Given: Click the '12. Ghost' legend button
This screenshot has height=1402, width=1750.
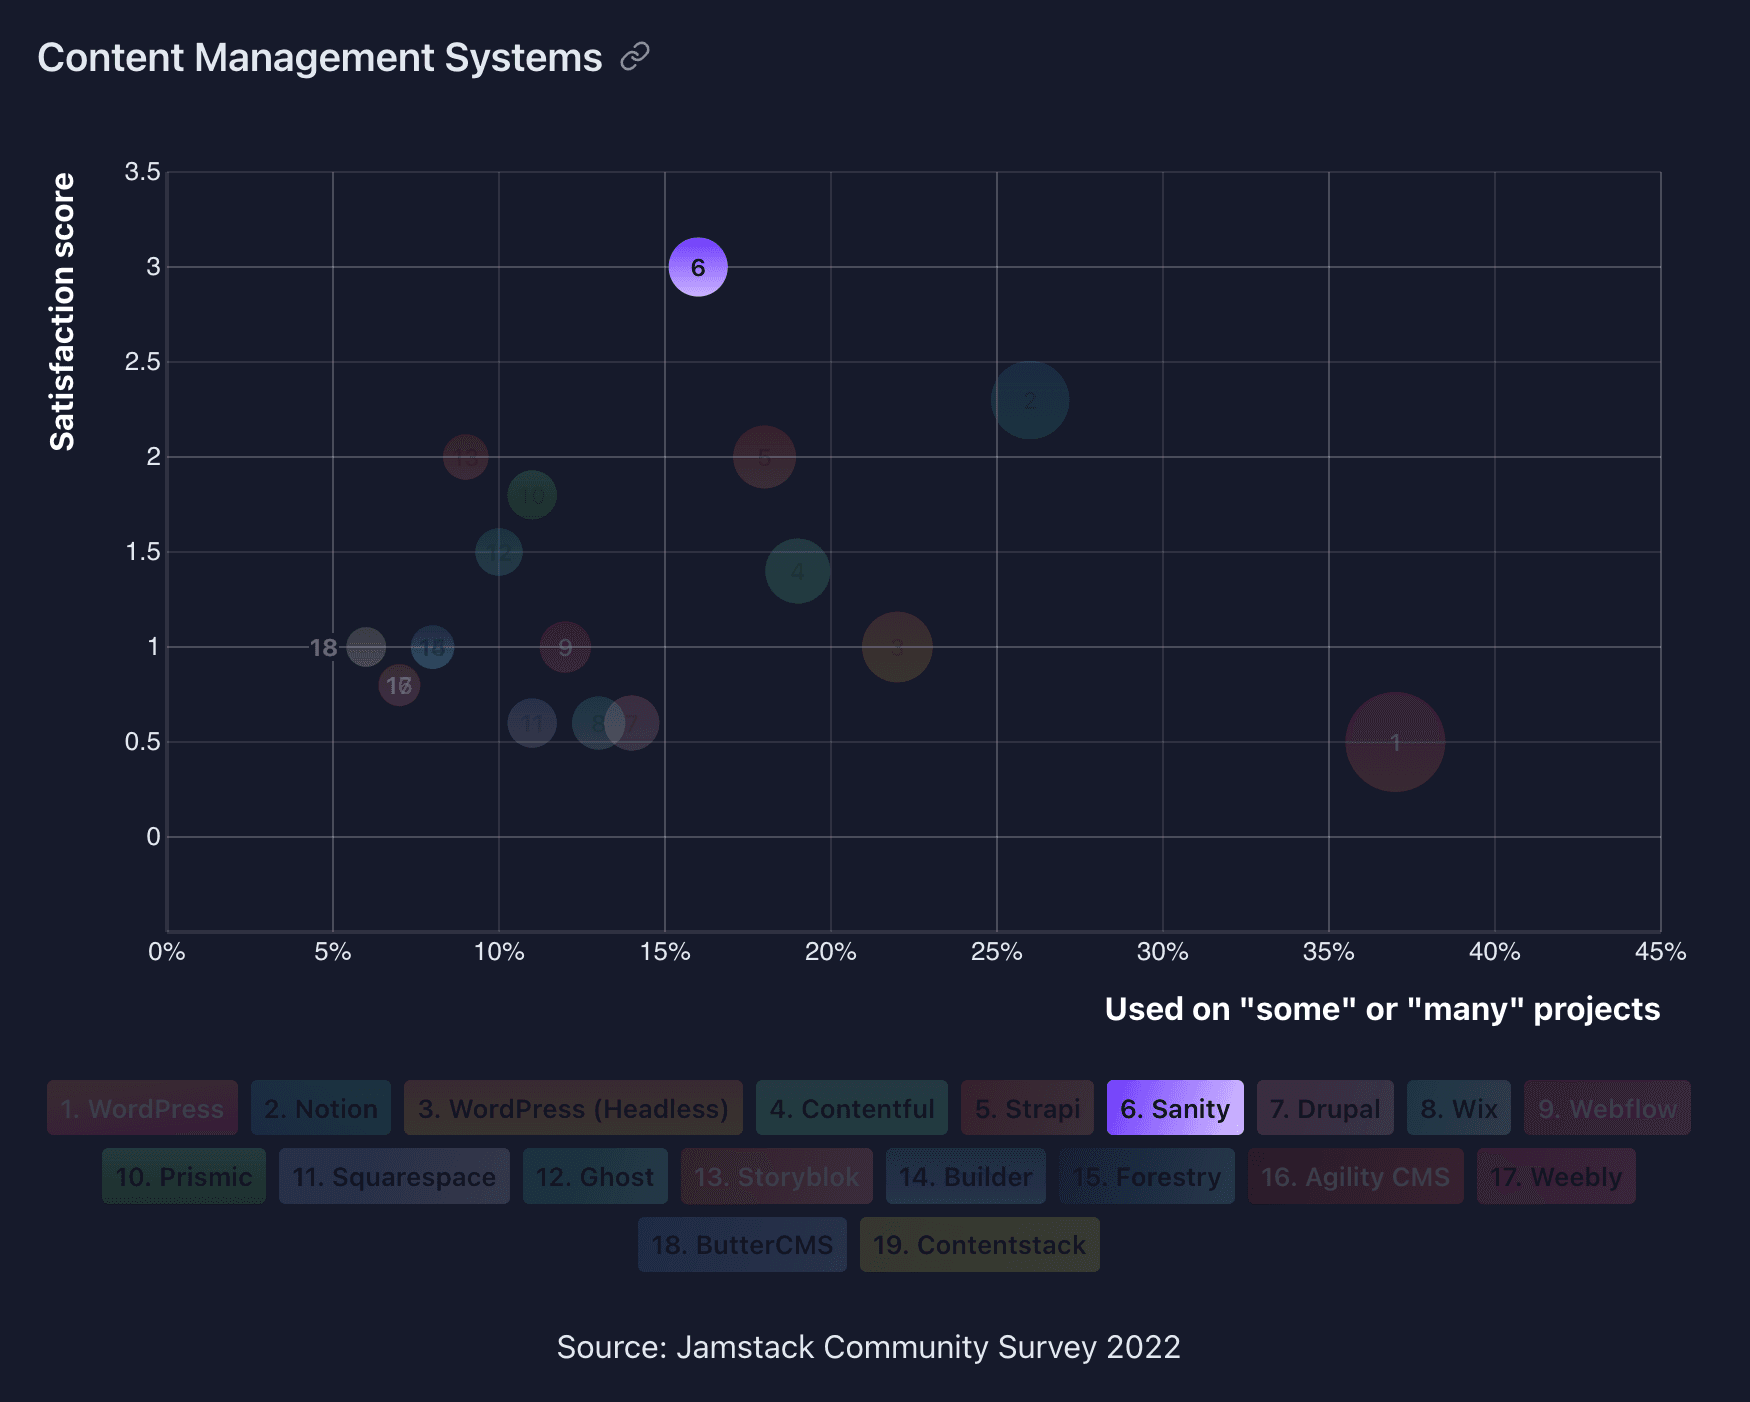Looking at the screenshot, I should click(x=595, y=1176).
